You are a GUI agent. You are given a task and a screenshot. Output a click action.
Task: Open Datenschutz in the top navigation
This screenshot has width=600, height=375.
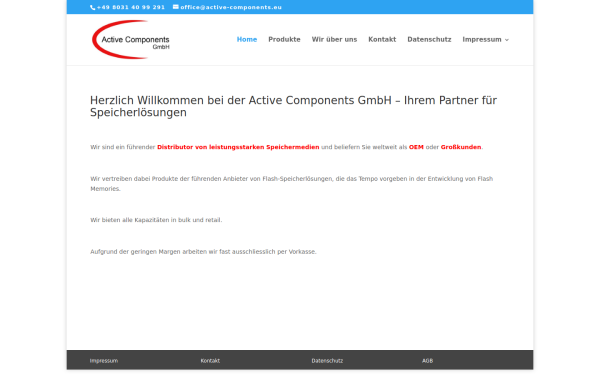(429, 39)
